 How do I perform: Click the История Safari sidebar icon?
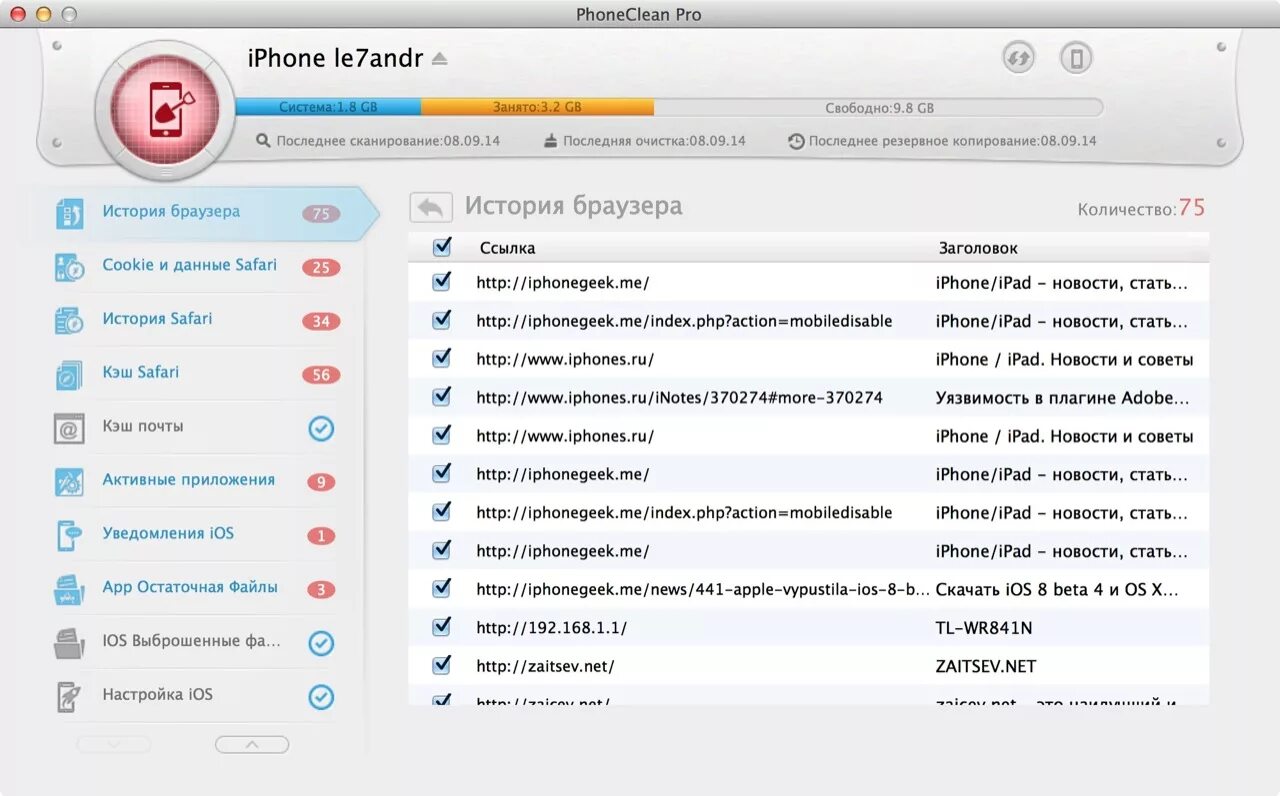point(69,321)
